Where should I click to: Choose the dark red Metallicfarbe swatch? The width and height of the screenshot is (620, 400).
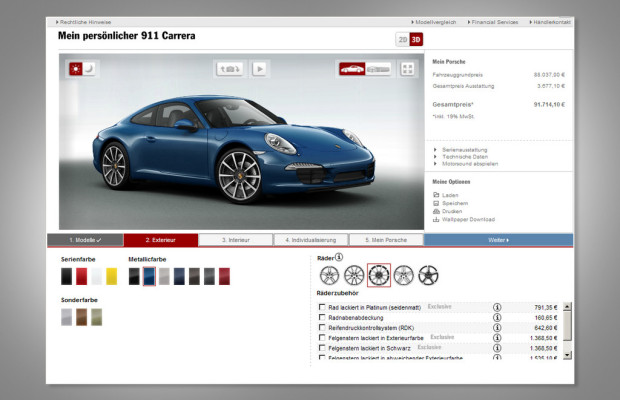coord(224,276)
